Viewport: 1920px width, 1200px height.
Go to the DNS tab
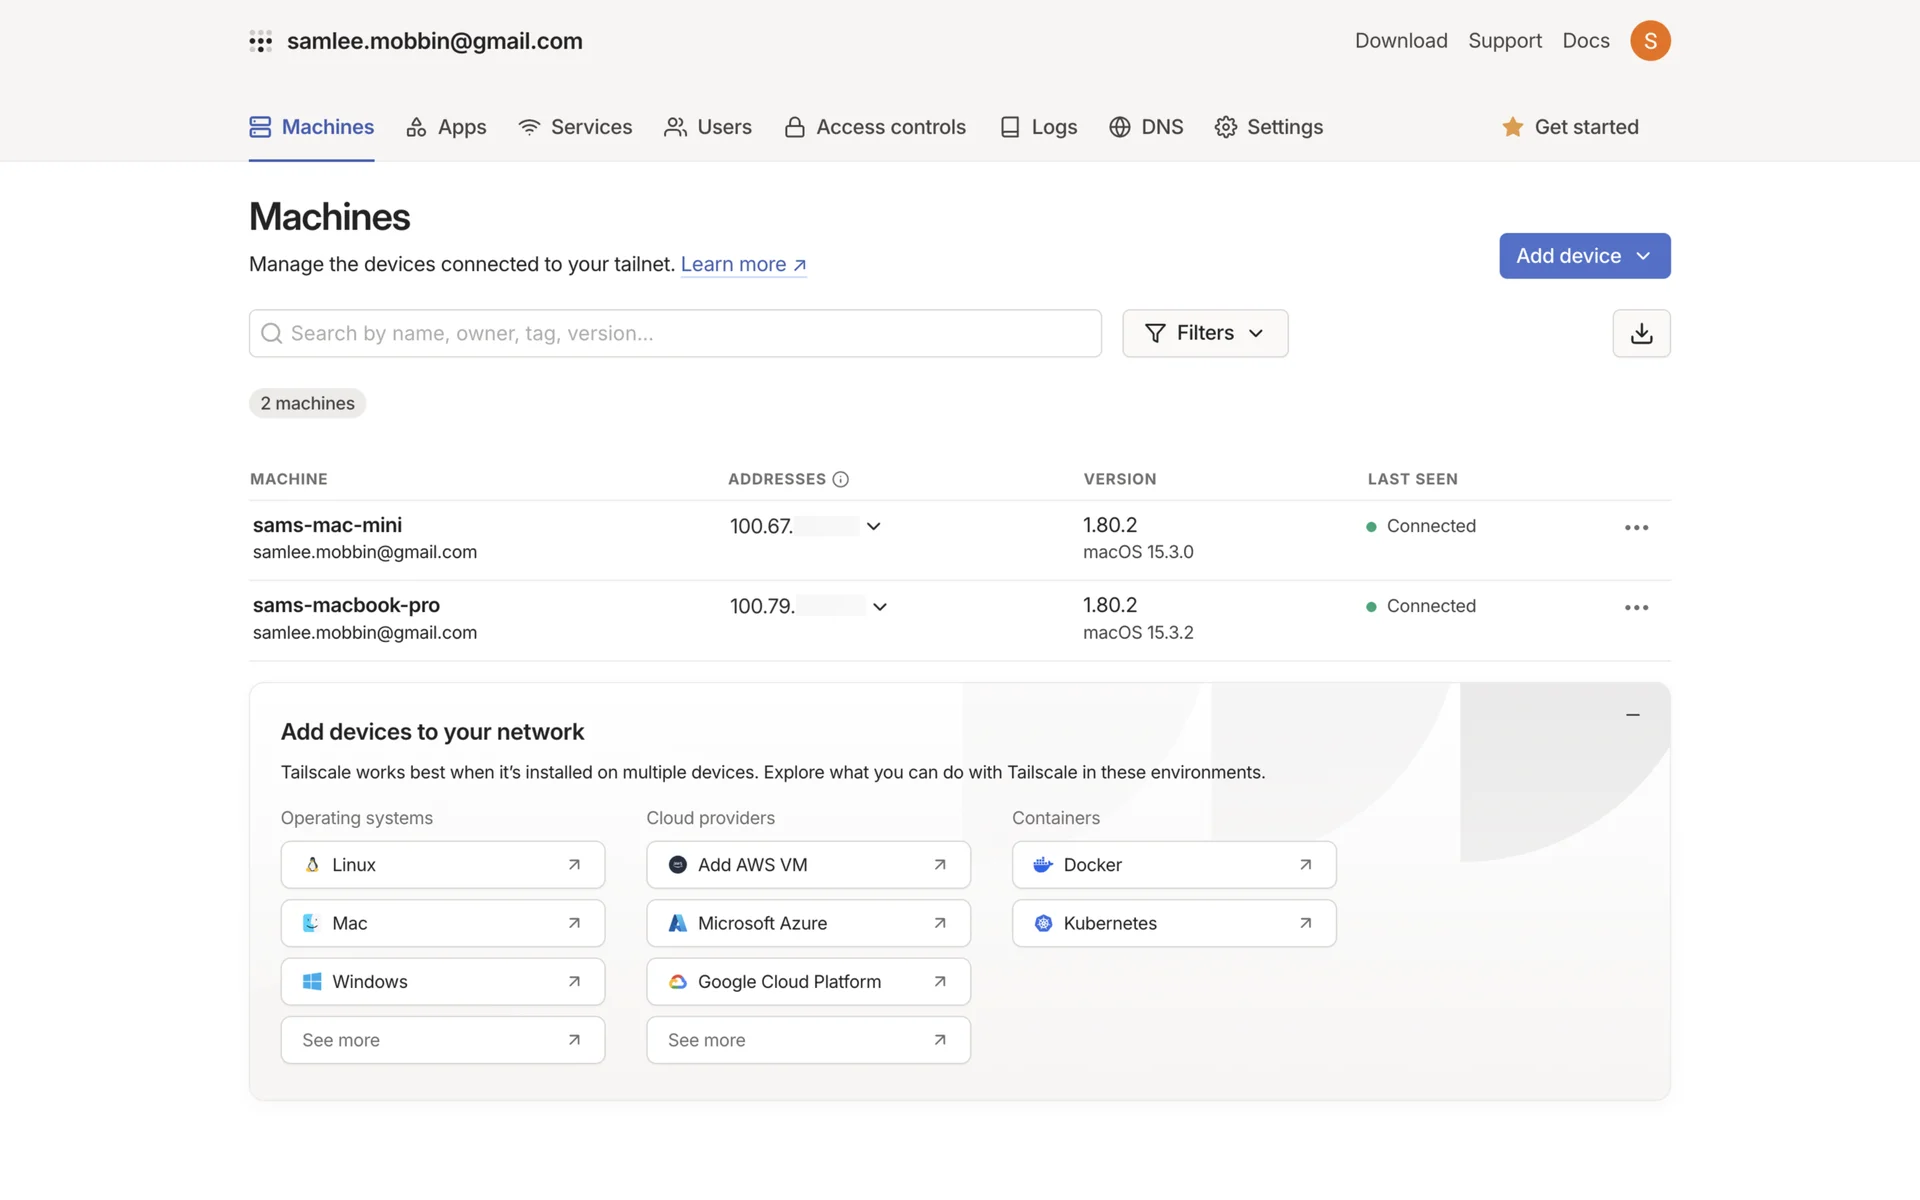pos(1146,127)
